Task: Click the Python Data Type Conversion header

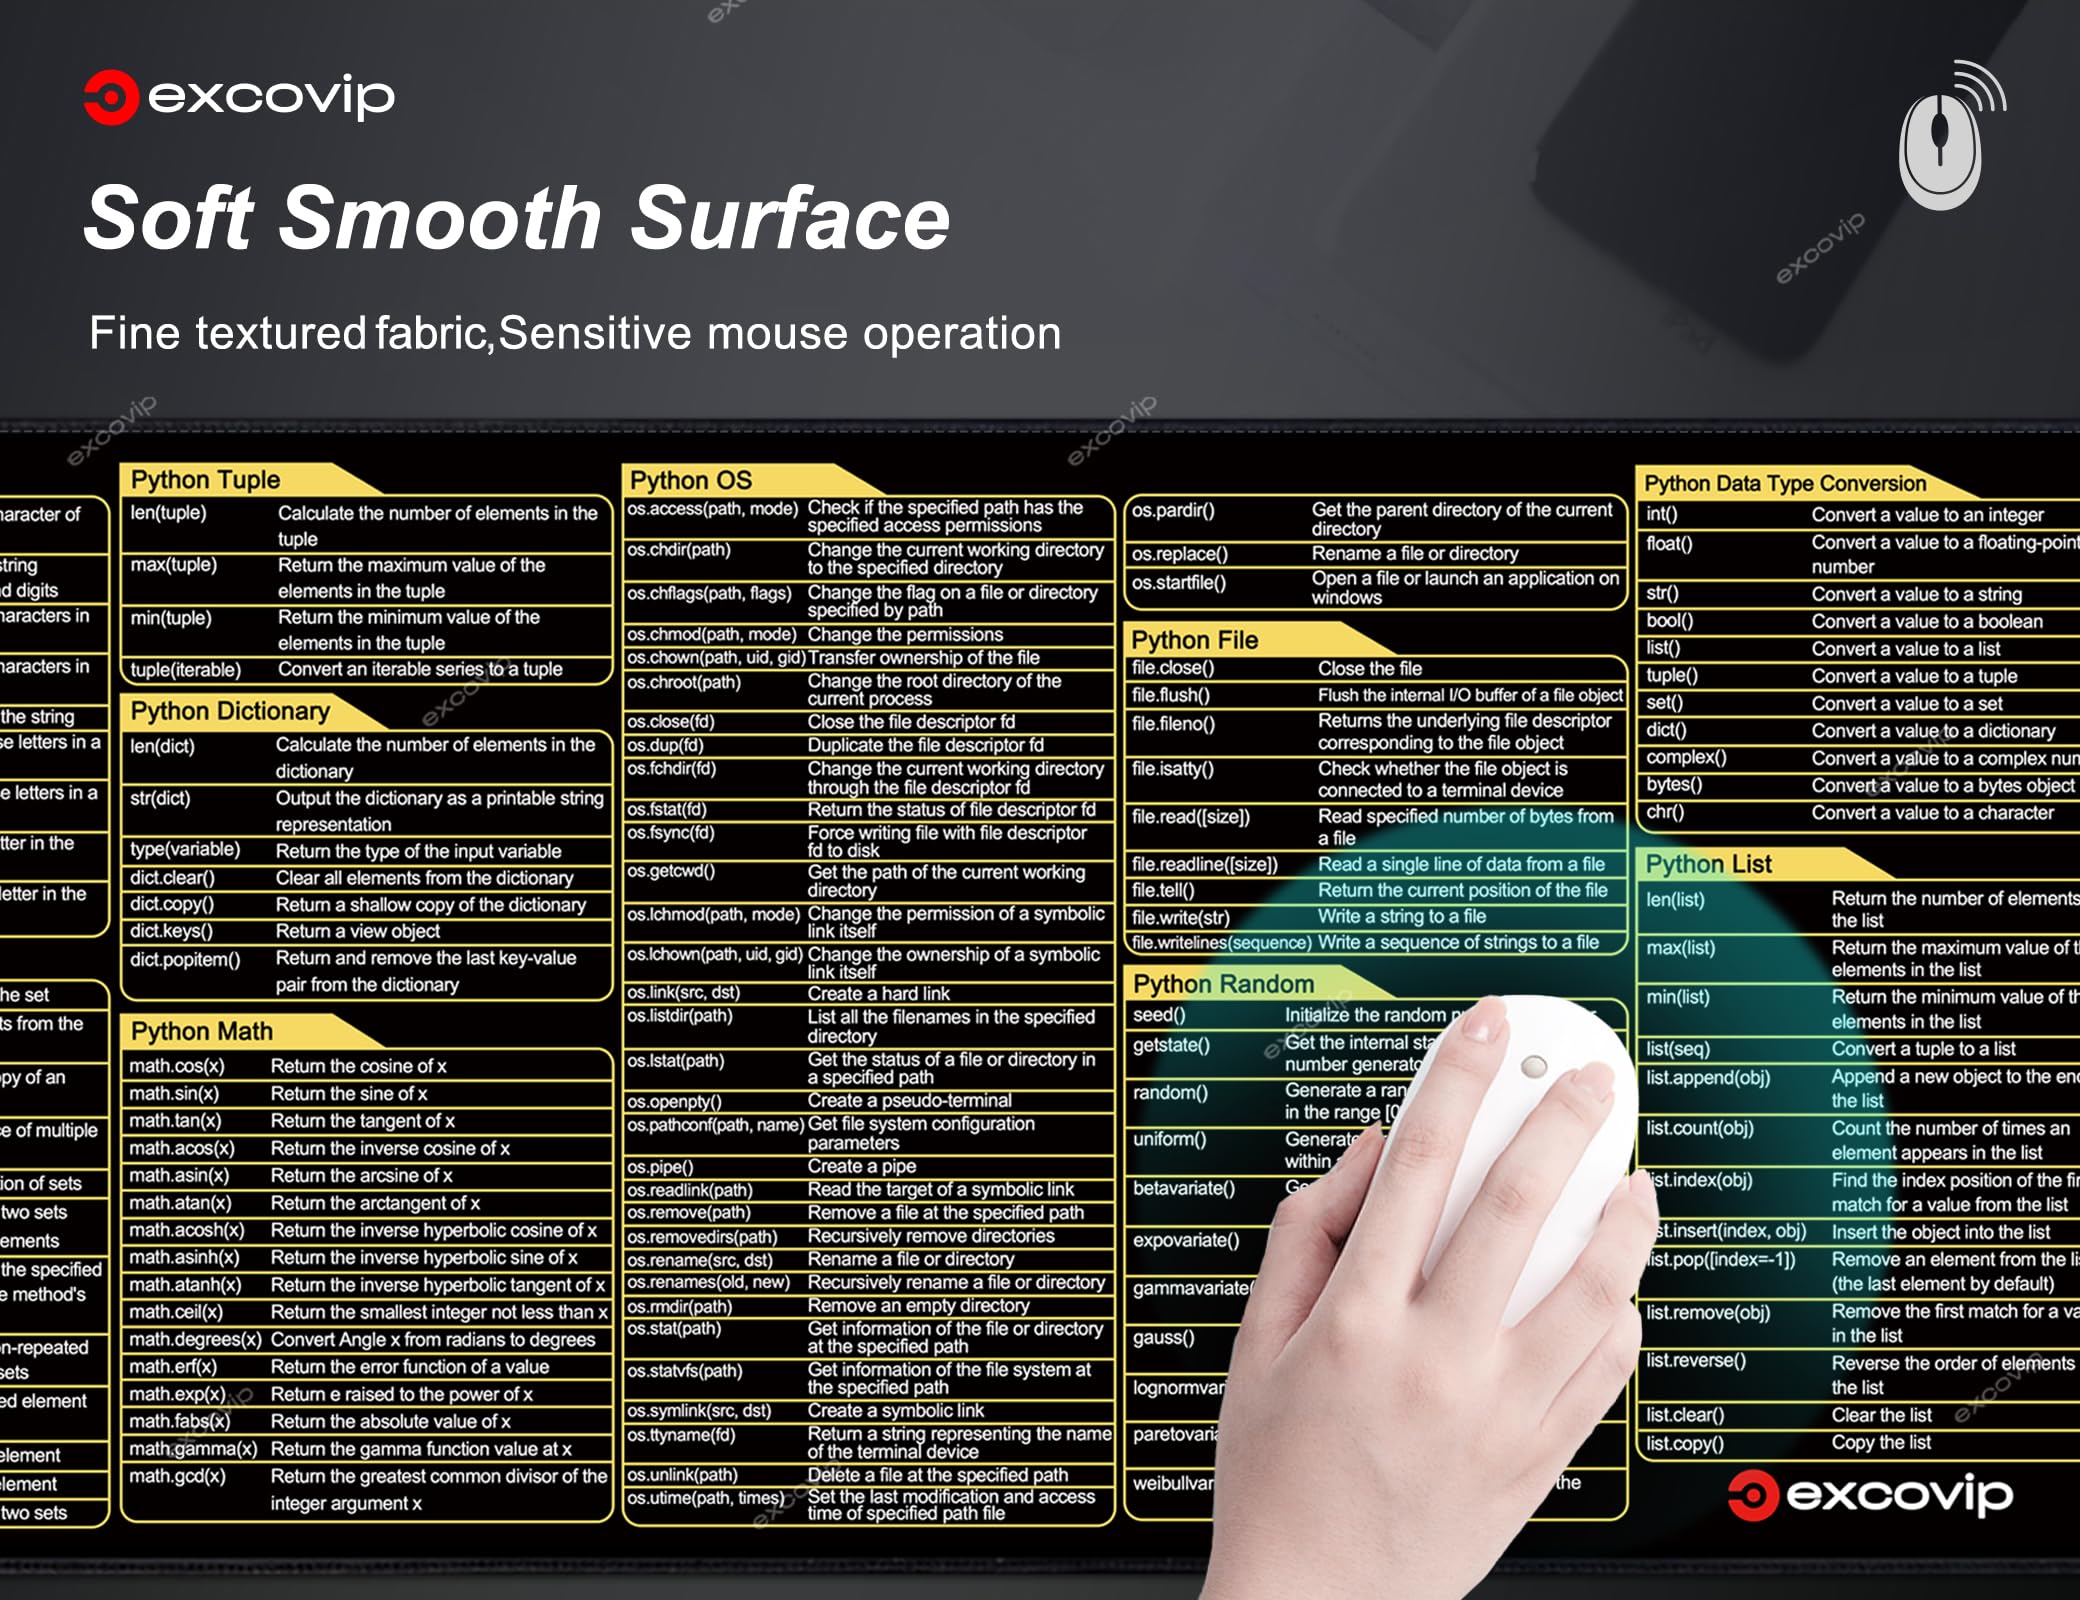Action: 1785,484
